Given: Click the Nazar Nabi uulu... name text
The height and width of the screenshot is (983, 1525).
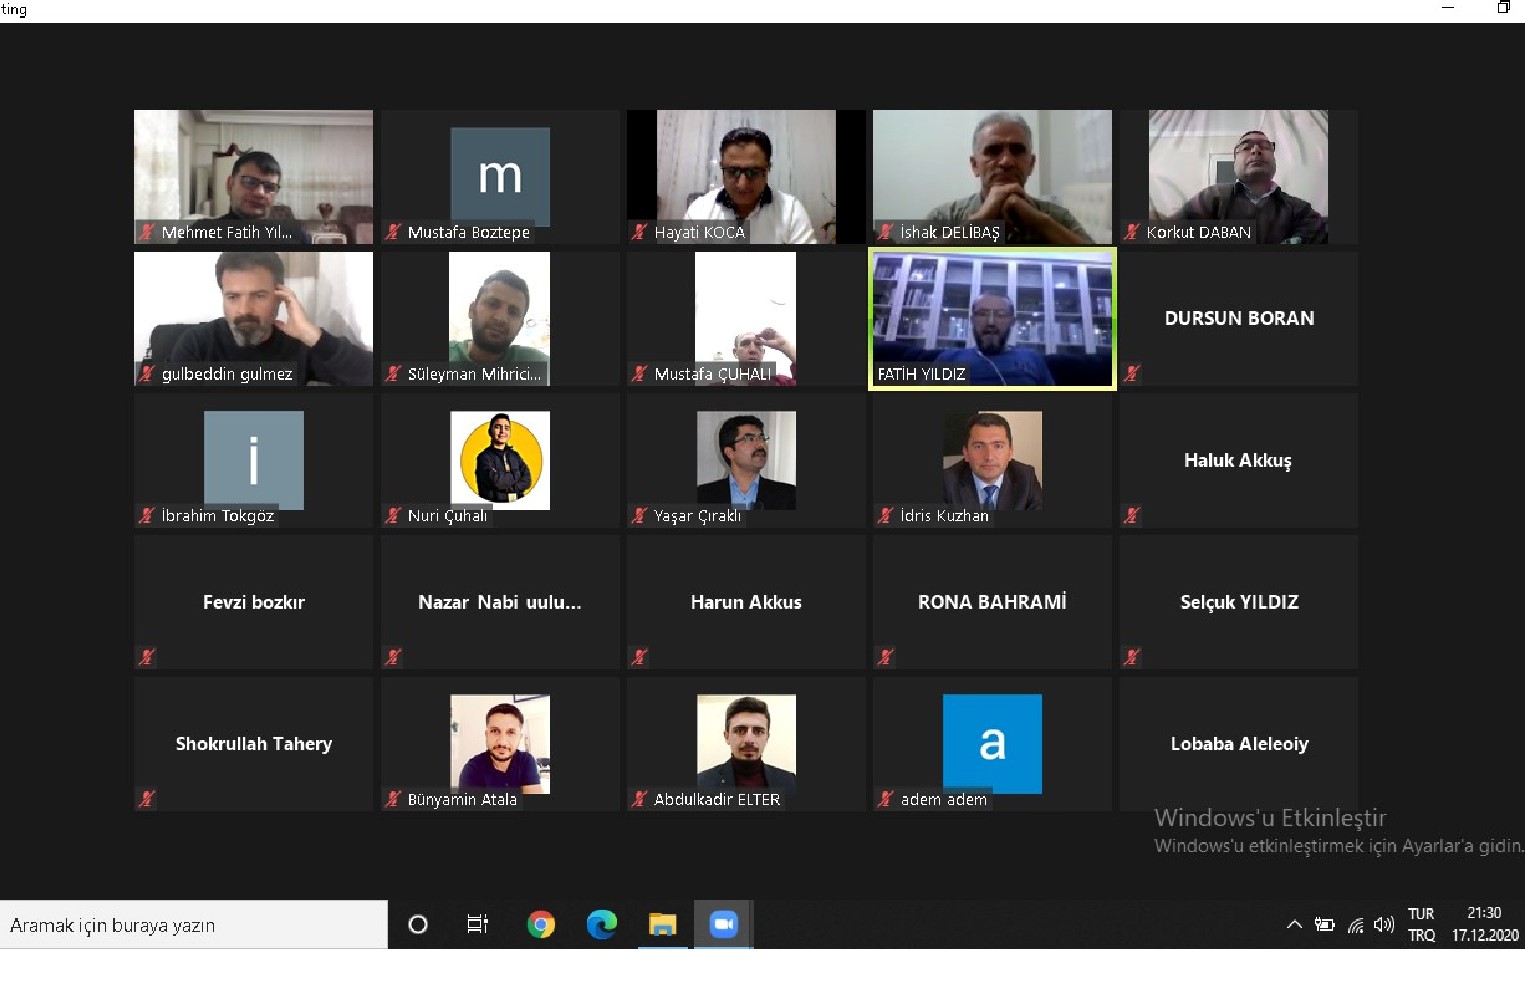Looking at the screenshot, I should coord(499,602).
